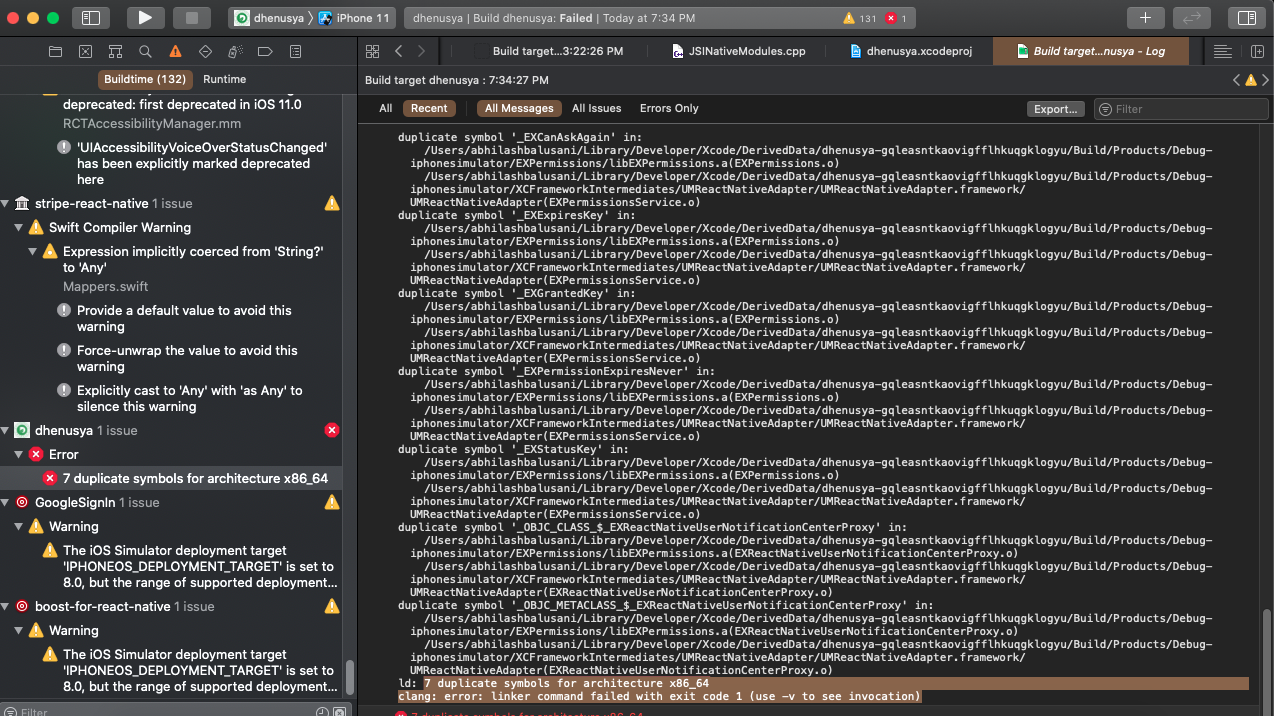Viewport: 1274px width, 716px height.
Task: Click the log filter input field
Action: [x=1180, y=108]
